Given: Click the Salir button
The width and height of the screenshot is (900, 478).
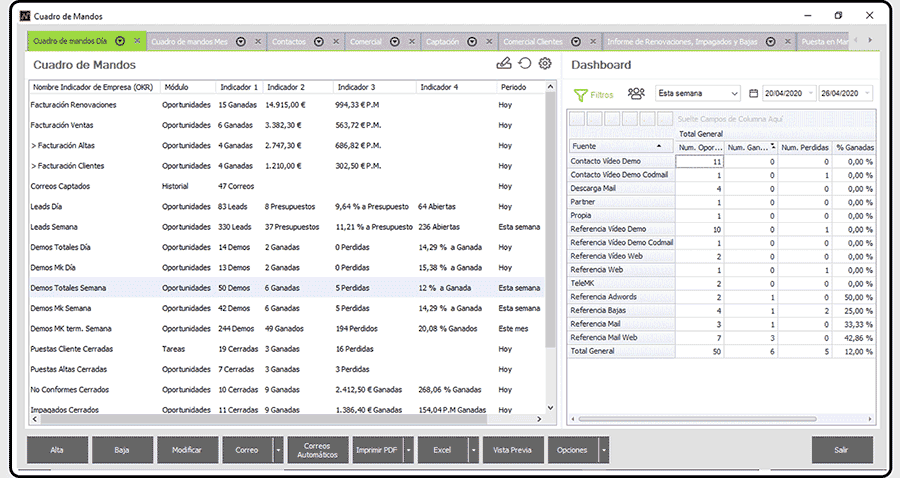Looking at the screenshot, I should tap(842, 450).
